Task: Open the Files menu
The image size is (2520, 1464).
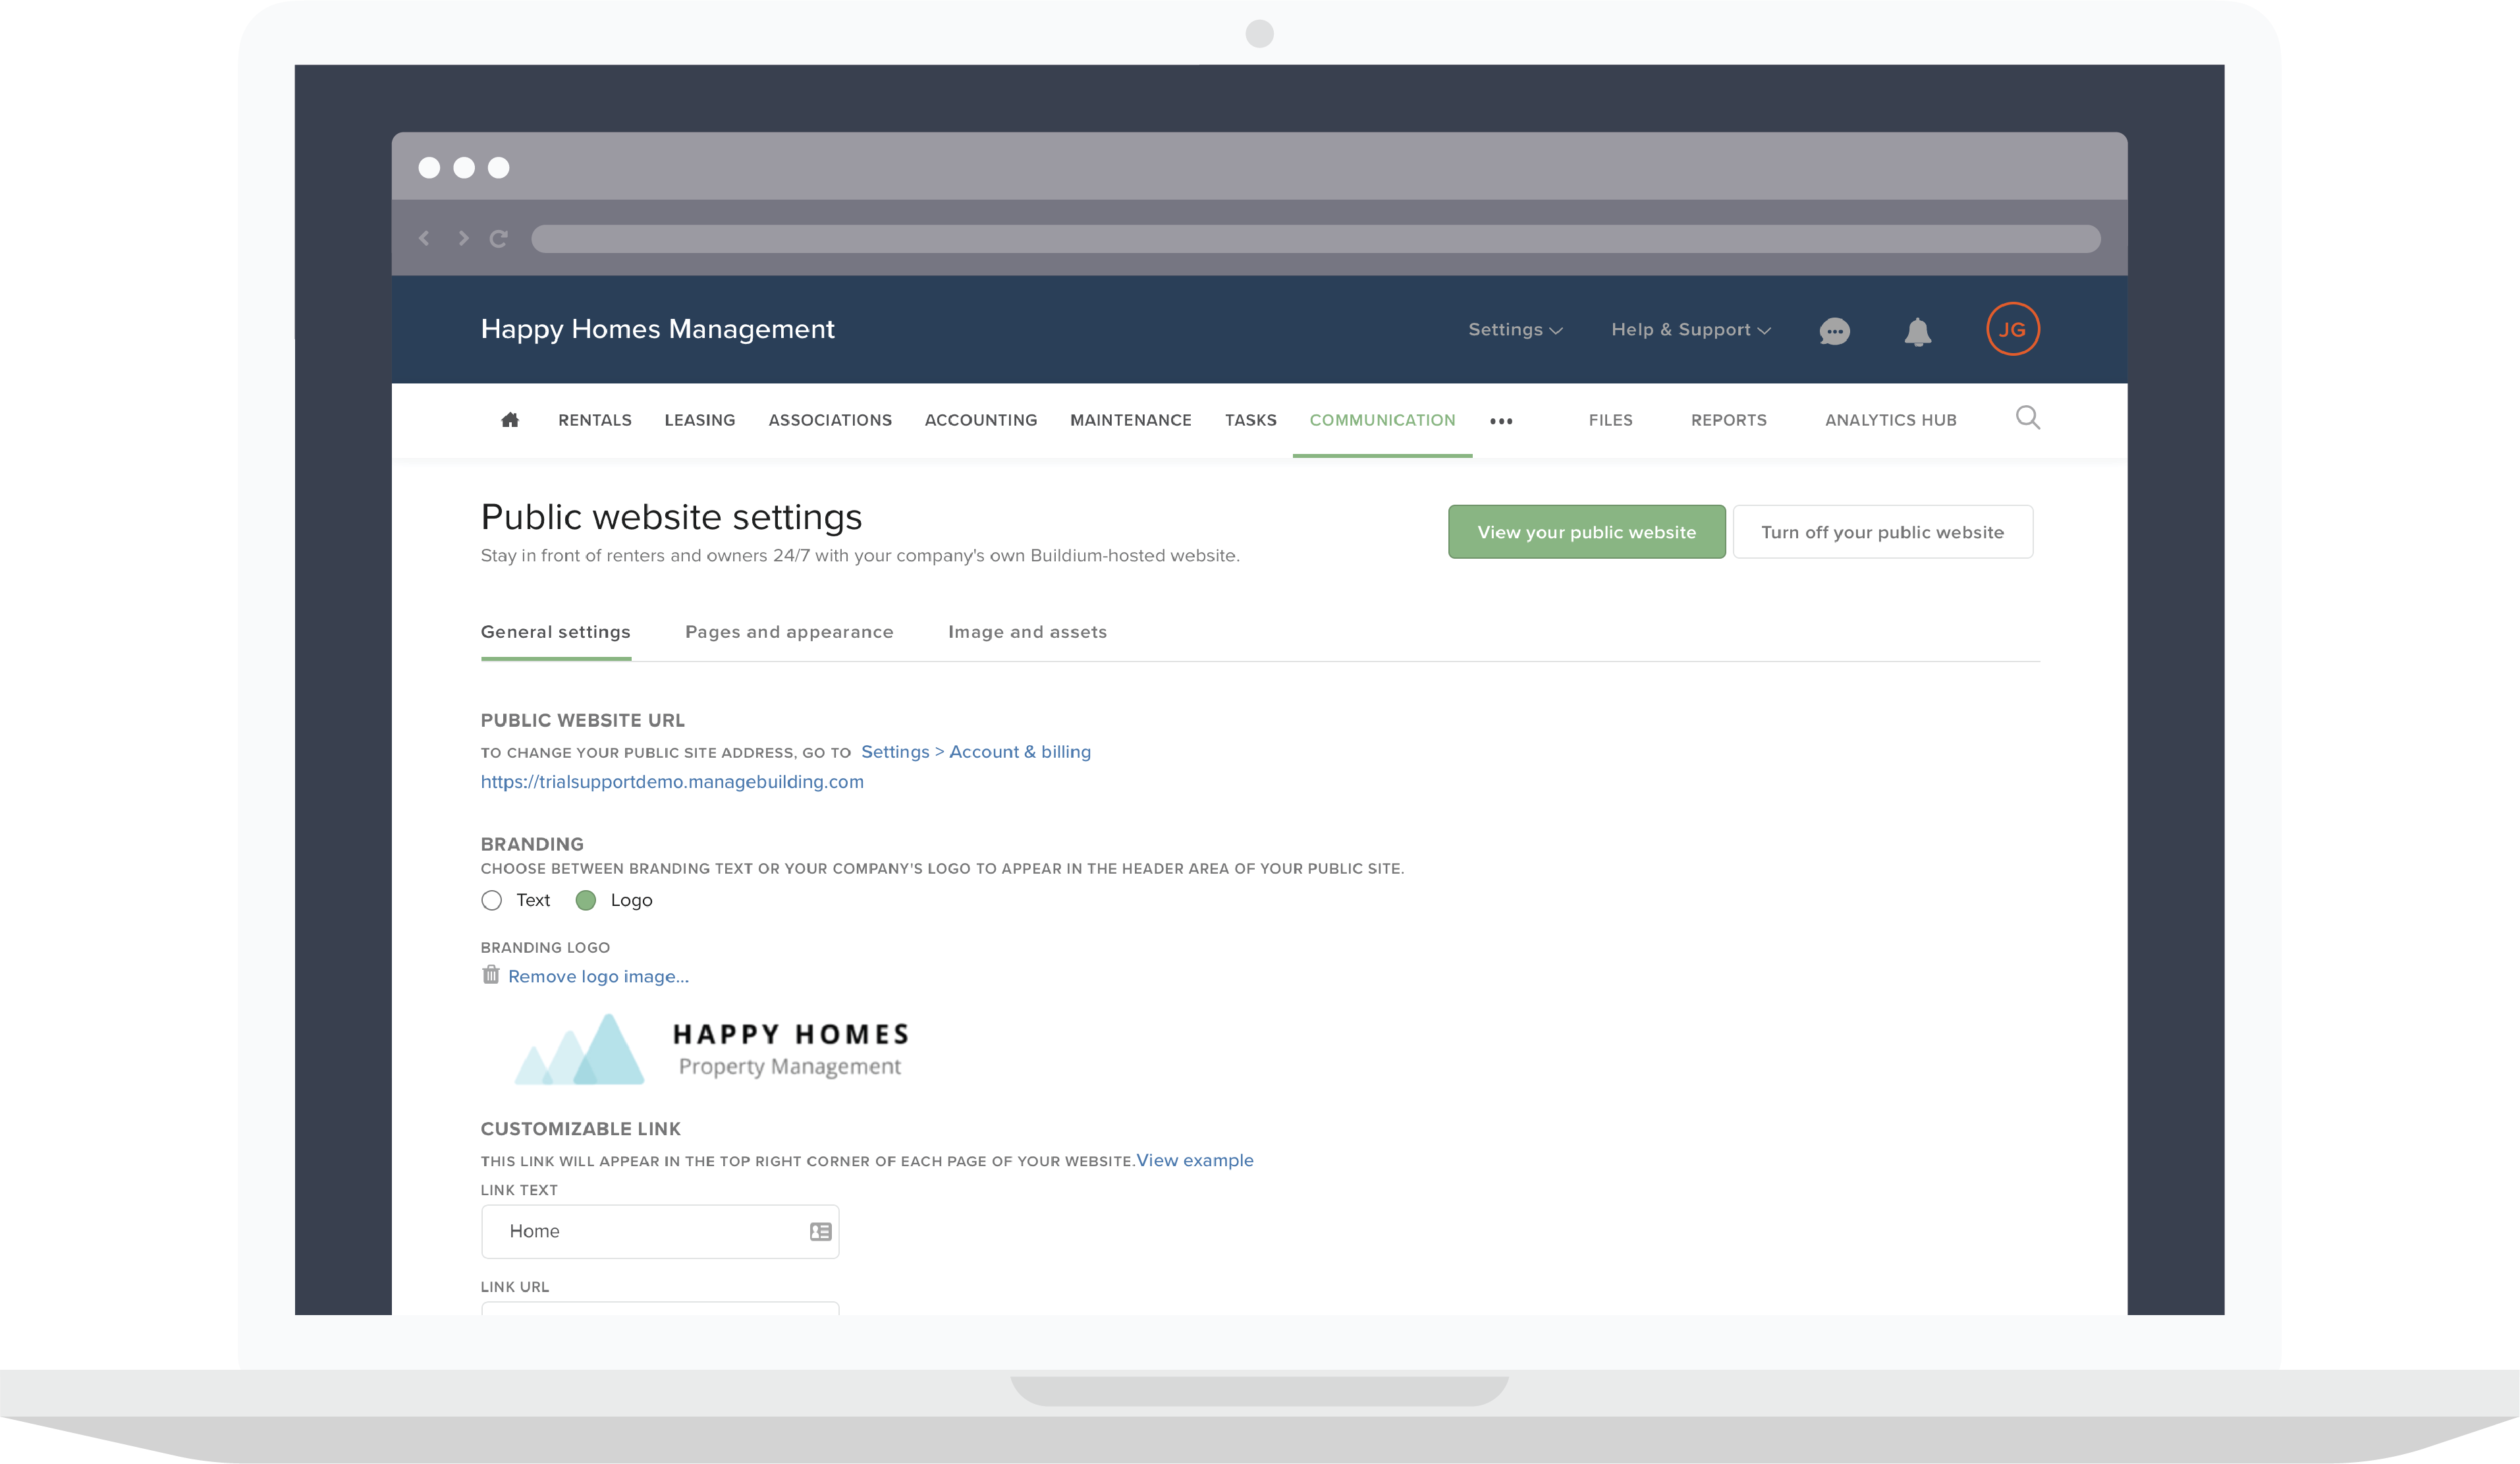Action: click(x=1610, y=420)
